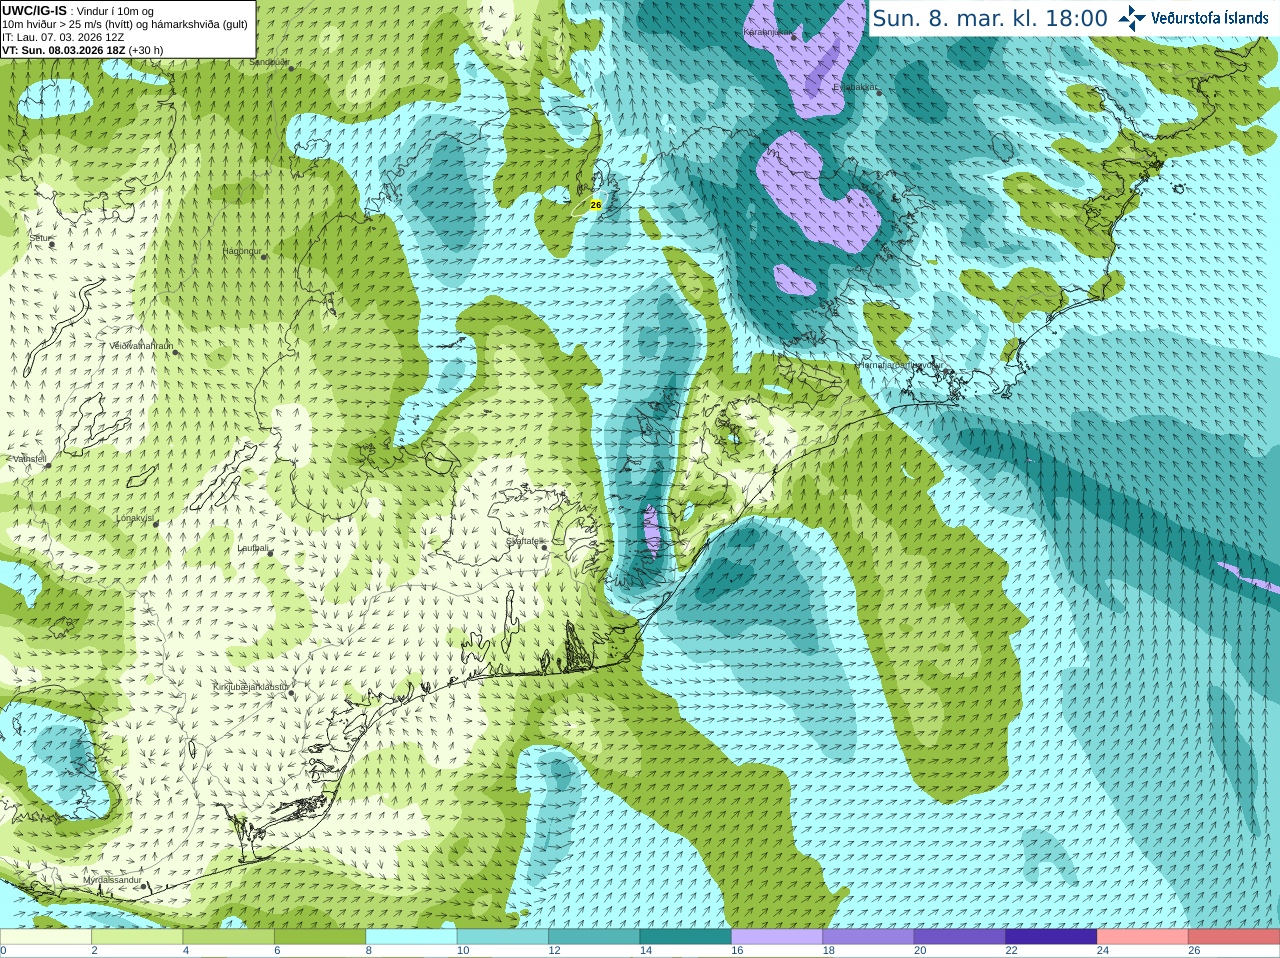This screenshot has width=1280, height=958.
Task: Click the legend value 20
Action: click(920, 951)
